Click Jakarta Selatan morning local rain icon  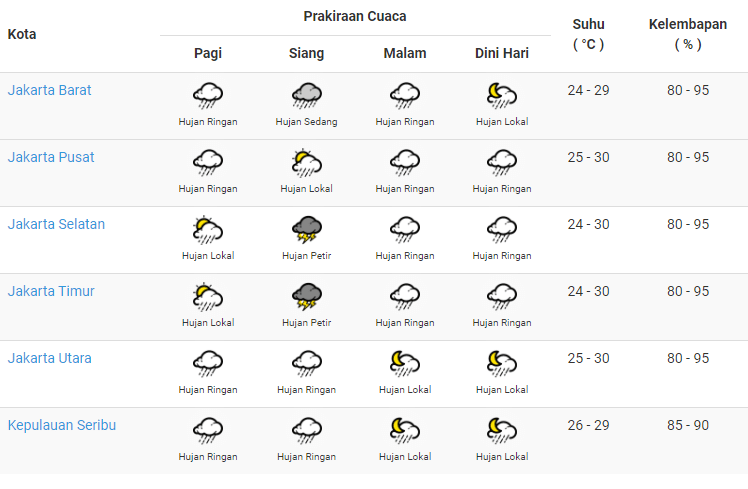pos(208,230)
